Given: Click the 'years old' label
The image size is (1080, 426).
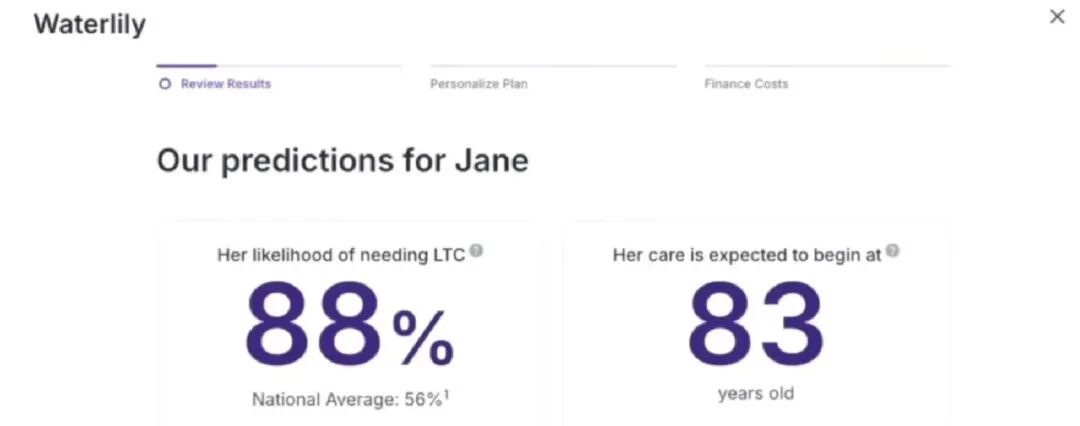Looking at the screenshot, I should click(x=755, y=393).
